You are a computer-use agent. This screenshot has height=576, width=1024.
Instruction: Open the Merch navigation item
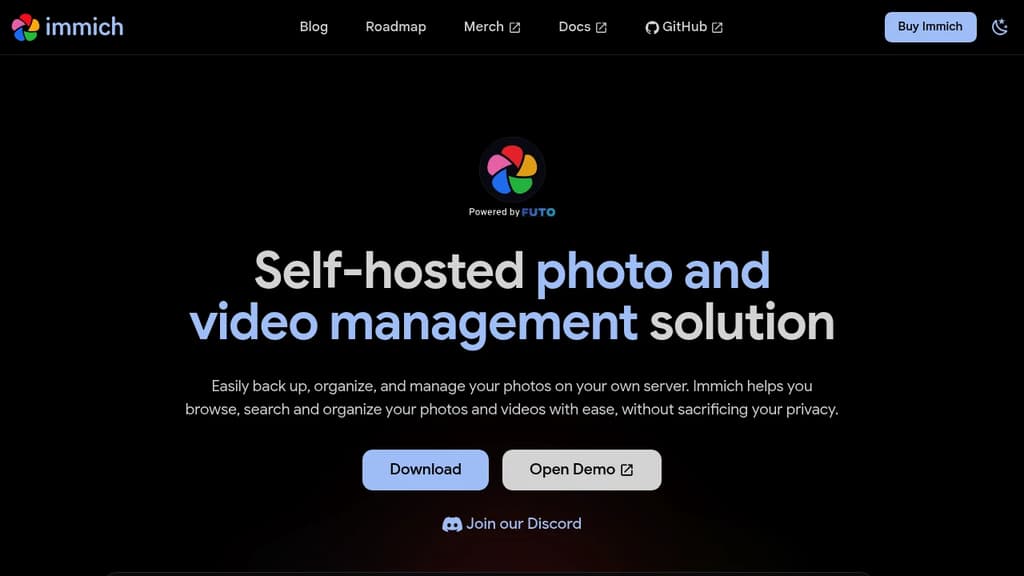point(484,27)
